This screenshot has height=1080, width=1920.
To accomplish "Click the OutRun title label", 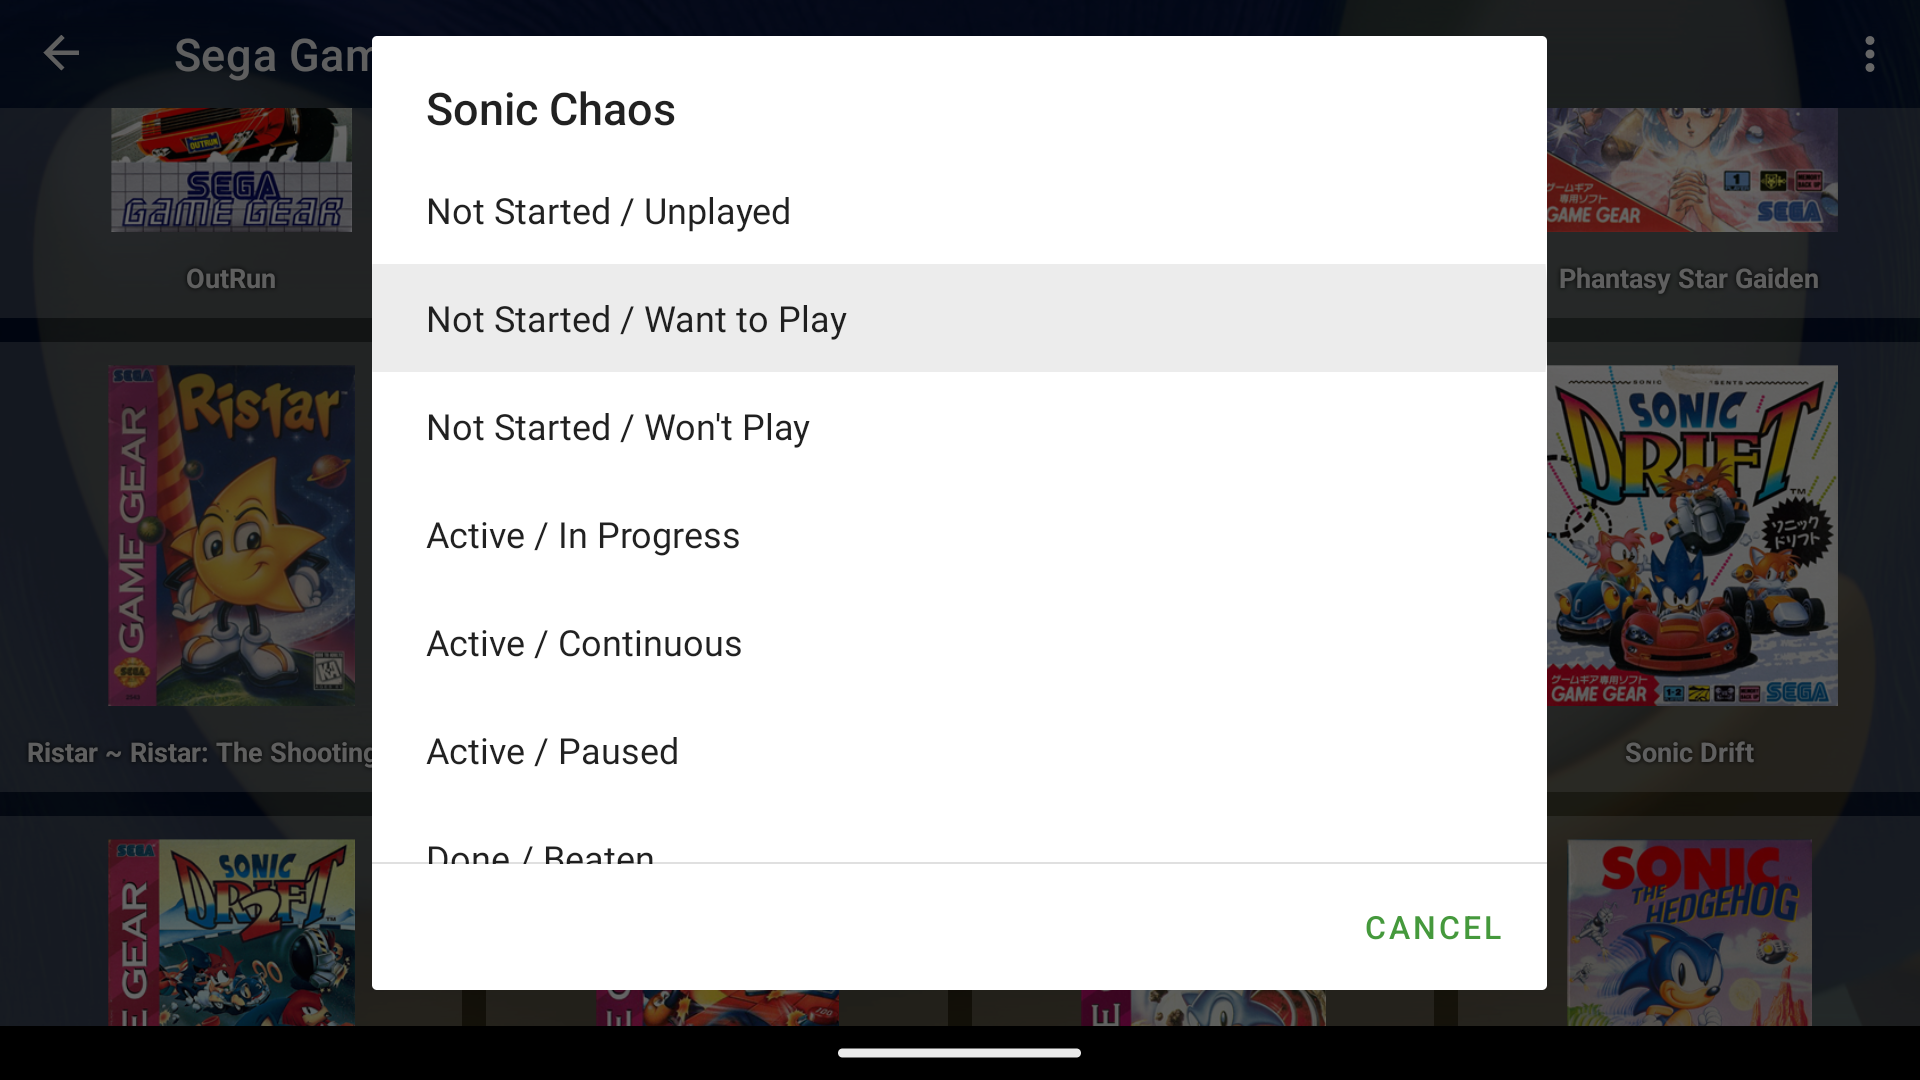I will [x=231, y=279].
